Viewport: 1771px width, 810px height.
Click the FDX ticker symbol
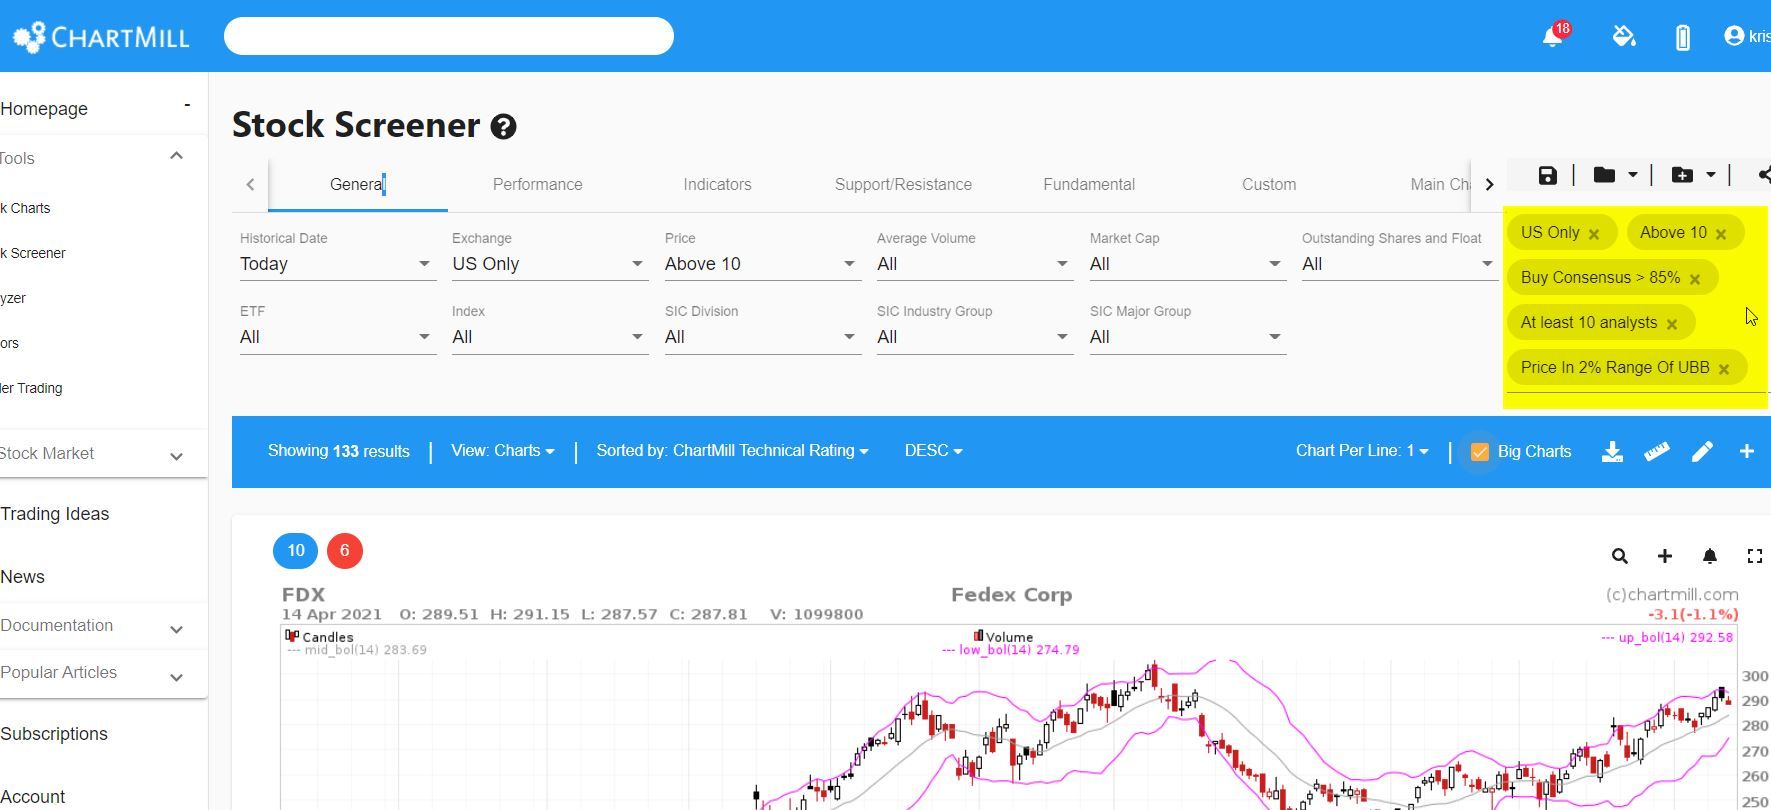[x=303, y=595]
